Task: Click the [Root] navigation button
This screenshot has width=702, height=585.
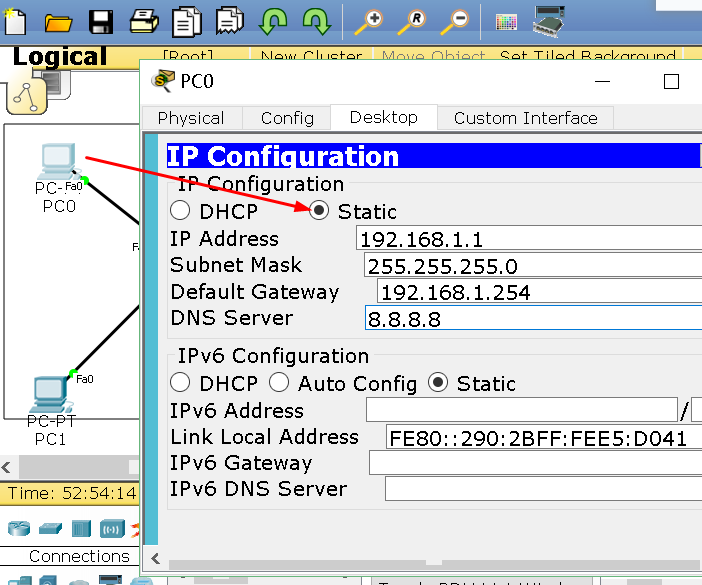Action: pos(188,56)
